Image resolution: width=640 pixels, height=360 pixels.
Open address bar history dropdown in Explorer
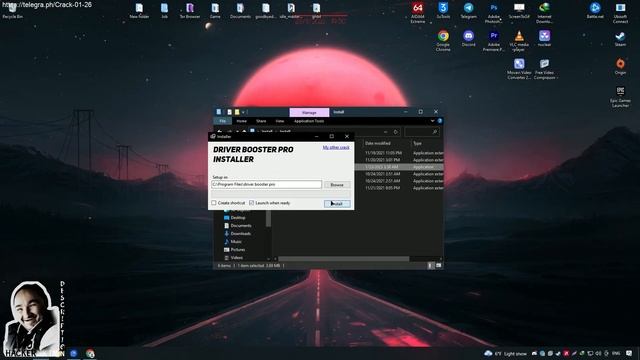386,132
